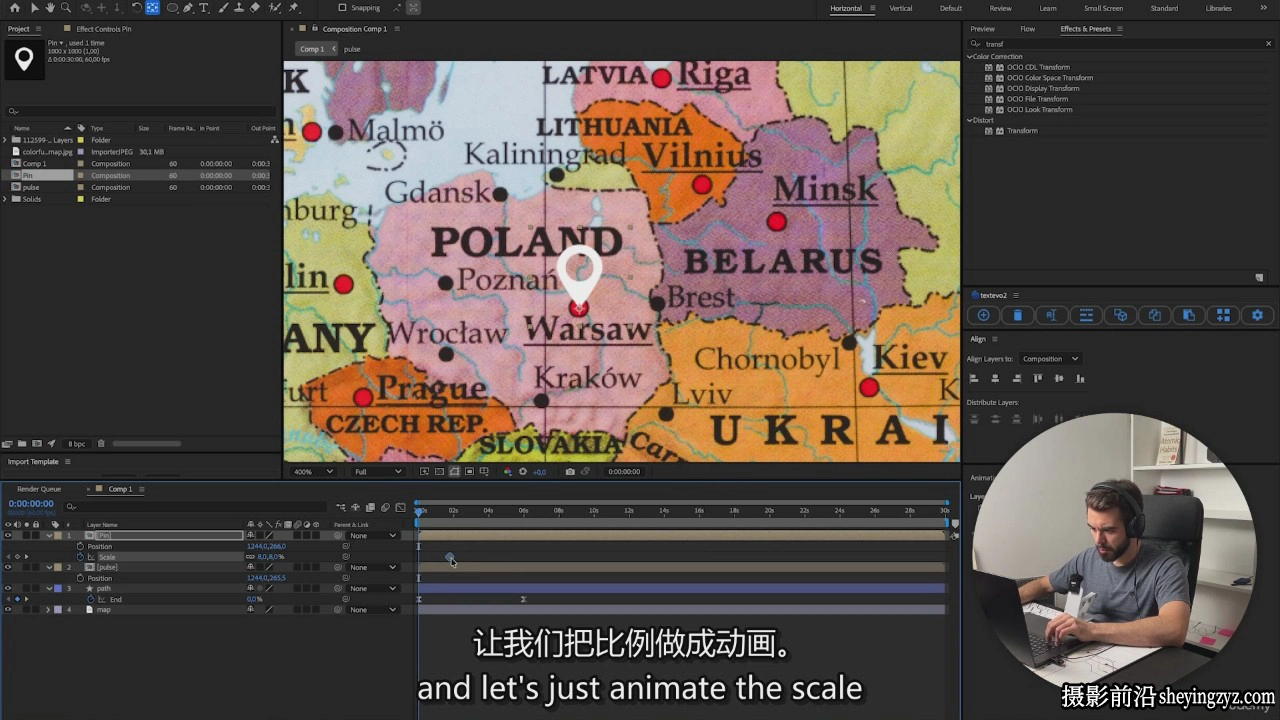This screenshot has width=1280, height=720.
Task: Click Pin layer tan label color swatch
Action: tap(58, 536)
